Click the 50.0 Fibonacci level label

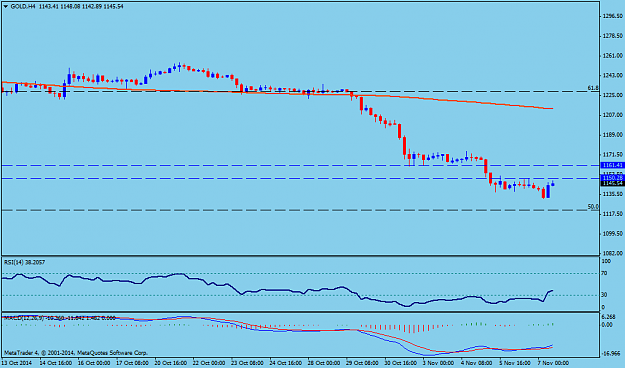[x=593, y=207]
